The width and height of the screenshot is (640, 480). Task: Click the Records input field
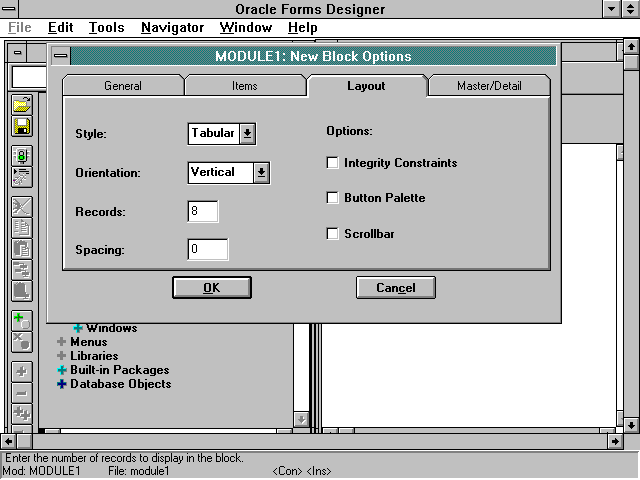(x=202, y=211)
